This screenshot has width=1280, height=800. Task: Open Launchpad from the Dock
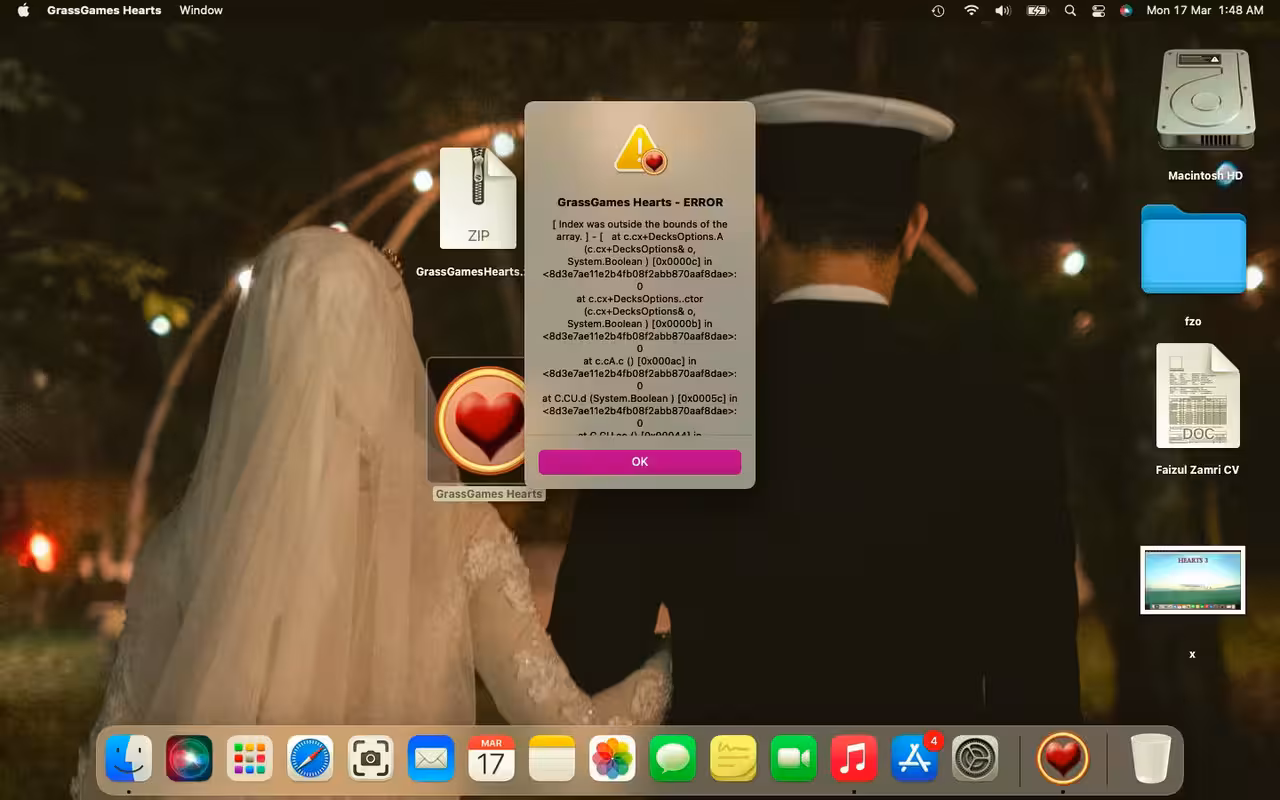click(249, 758)
